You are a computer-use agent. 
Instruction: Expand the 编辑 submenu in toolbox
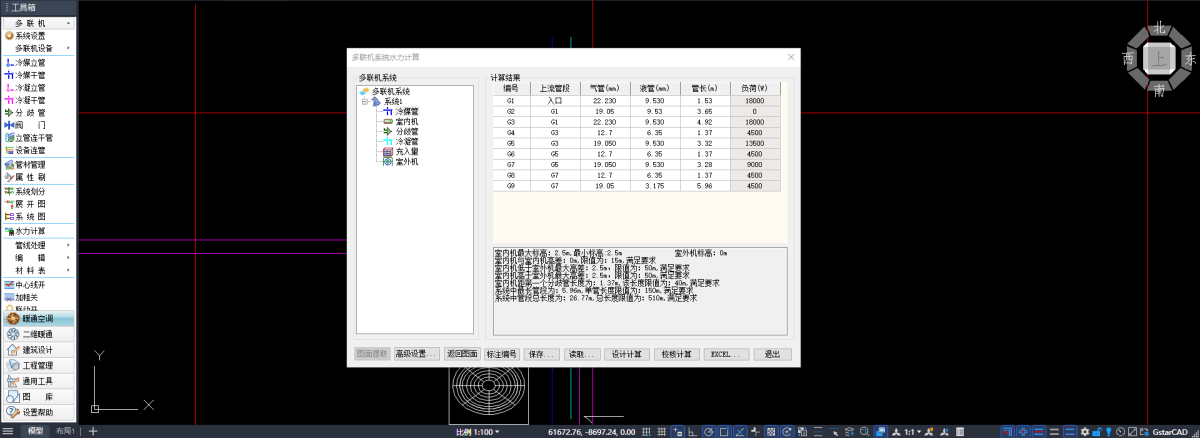38,257
